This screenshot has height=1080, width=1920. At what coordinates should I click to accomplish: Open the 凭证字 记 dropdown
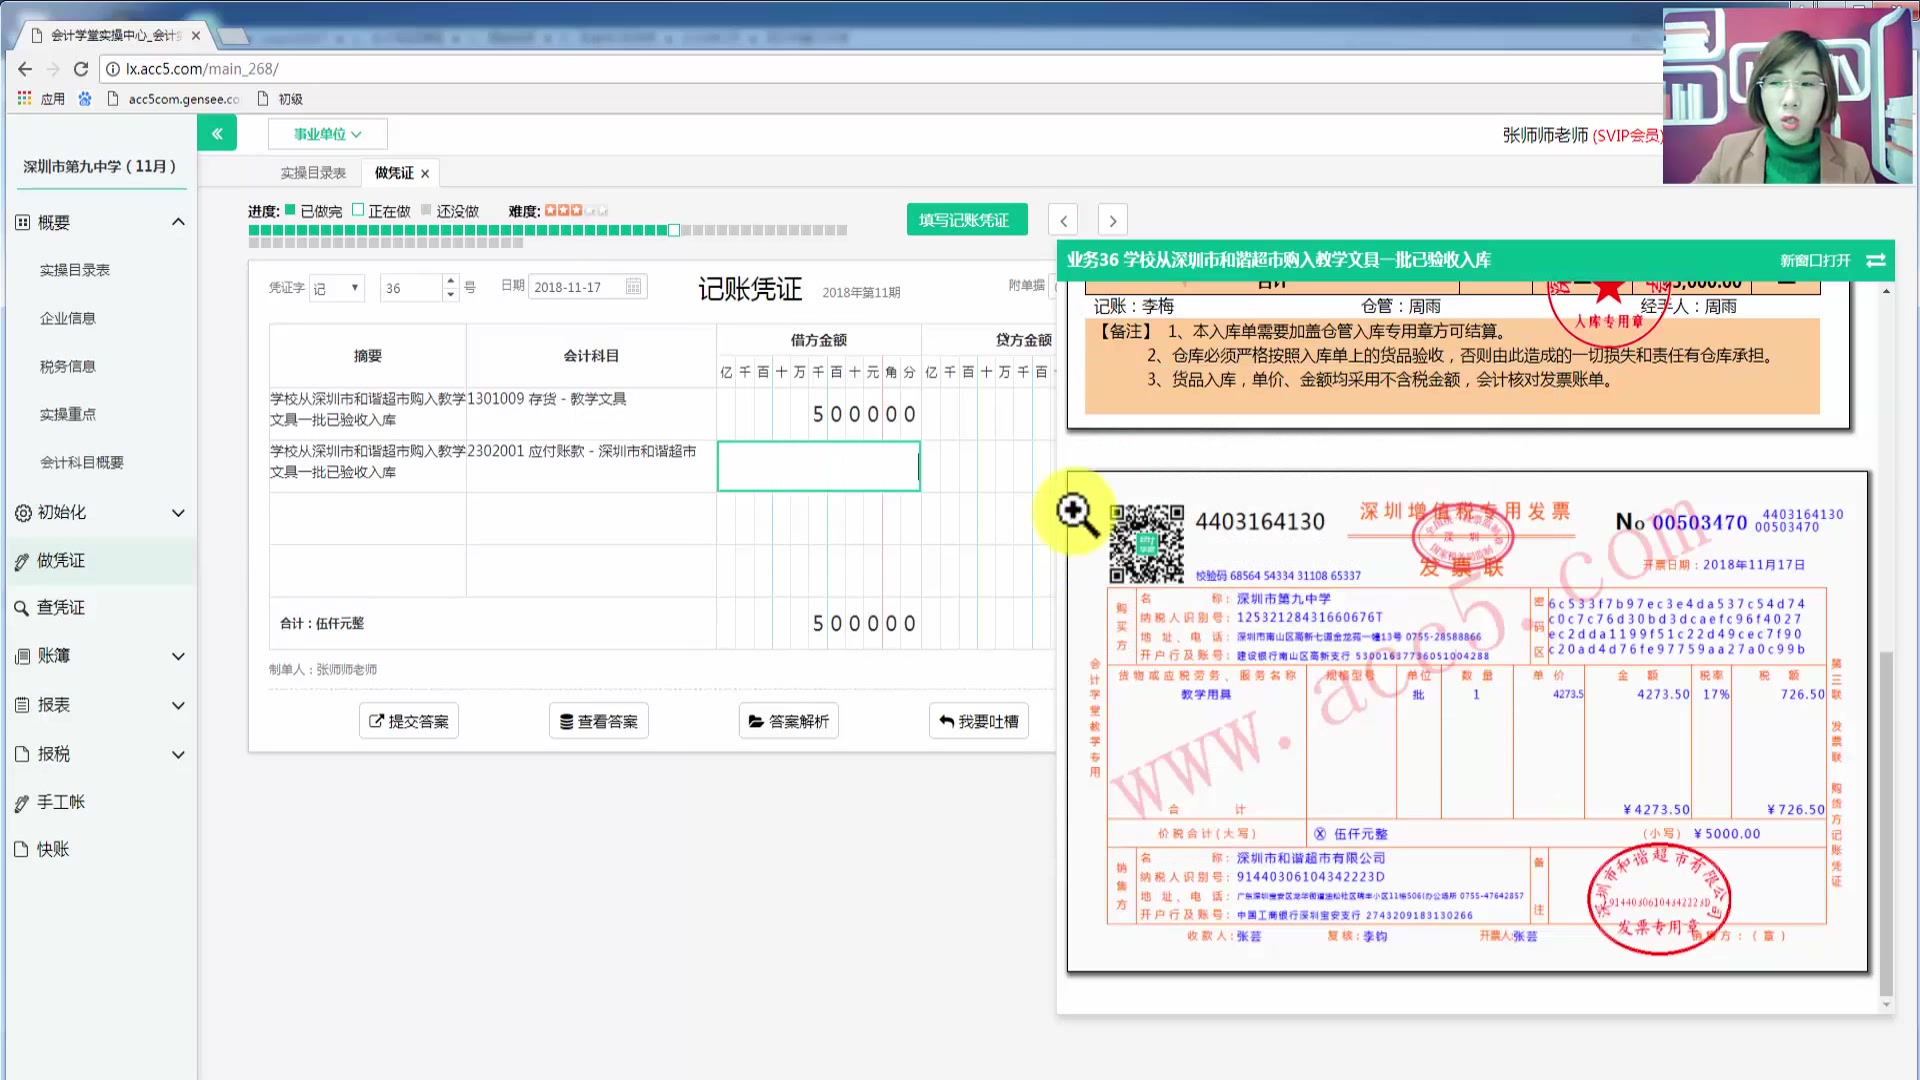337,288
